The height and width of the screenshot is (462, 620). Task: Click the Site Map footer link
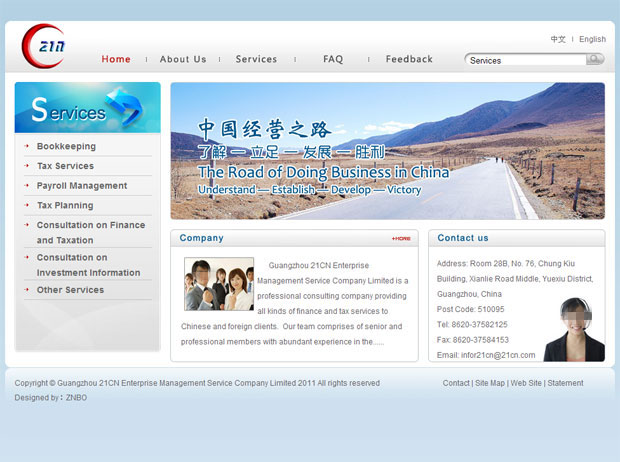[x=490, y=383]
